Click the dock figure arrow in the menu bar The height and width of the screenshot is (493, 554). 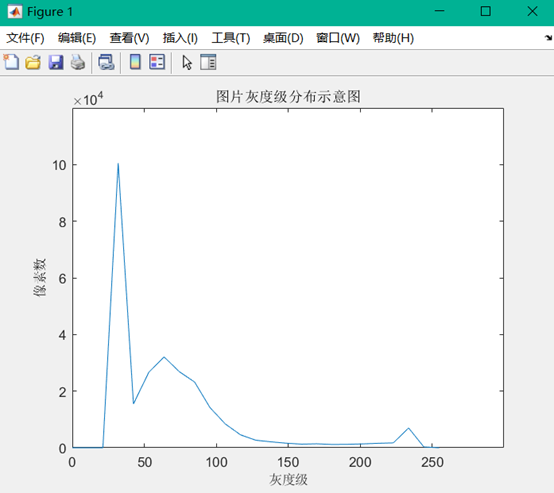click(x=548, y=37)
